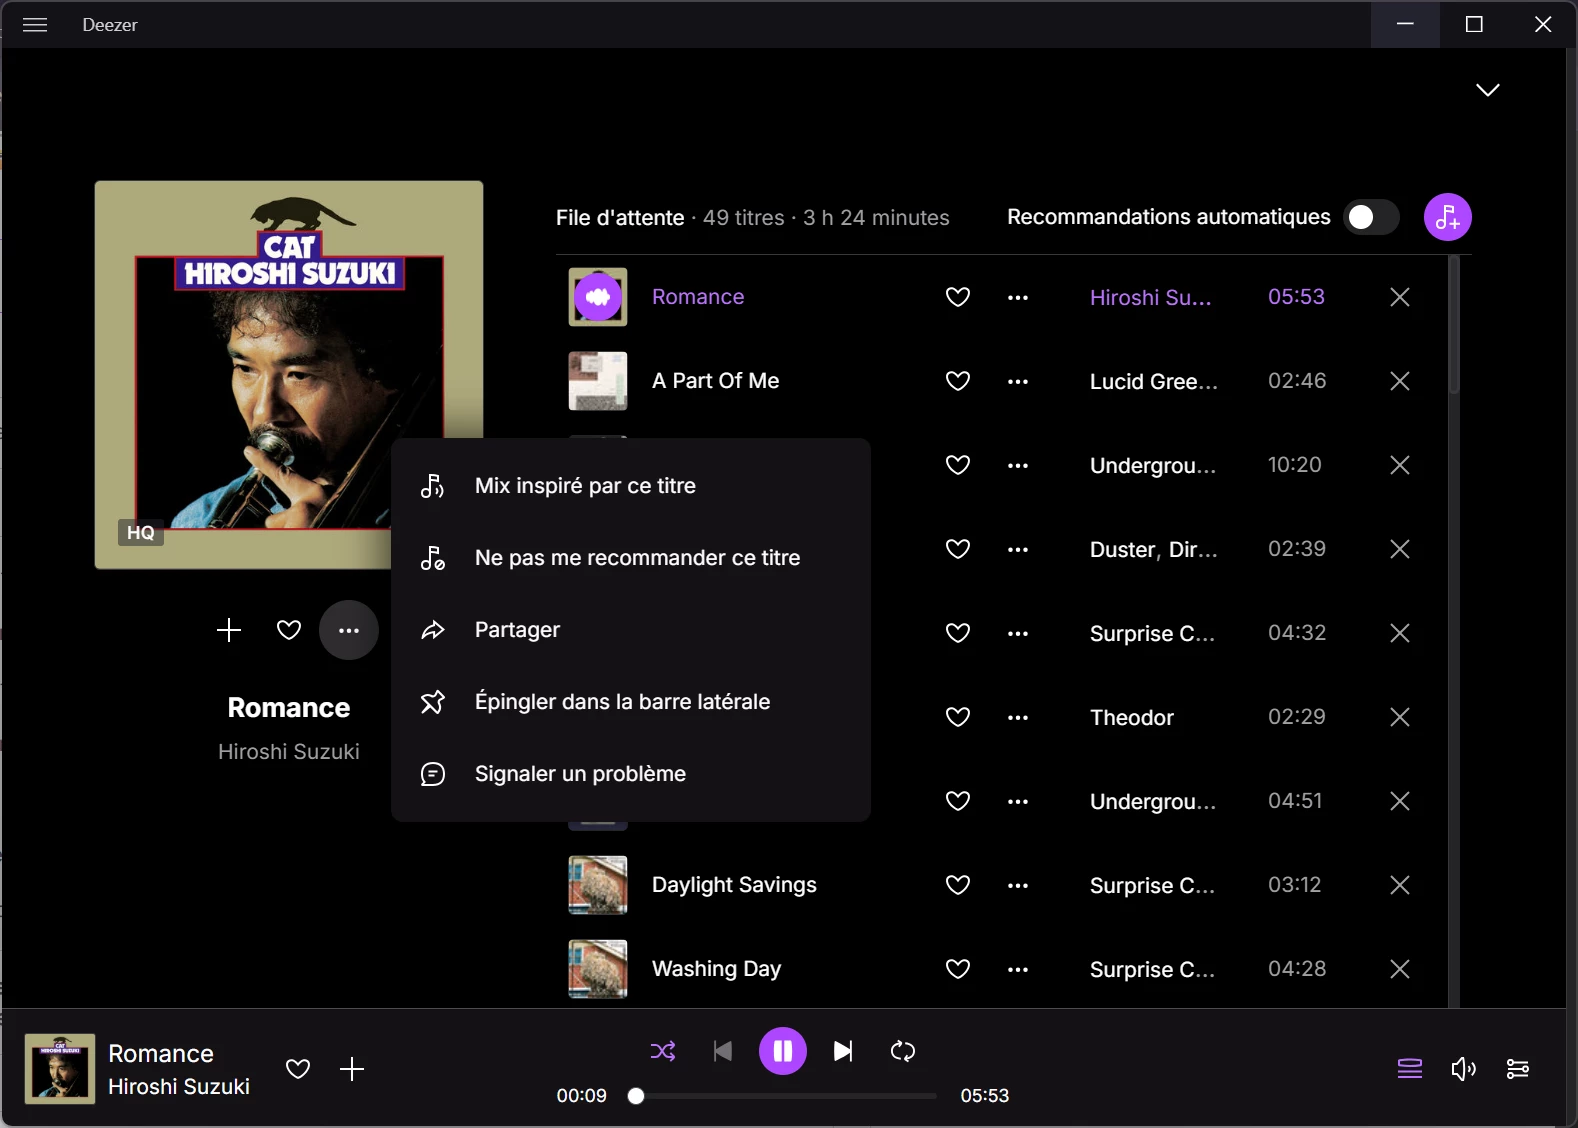
Task: Open options for the Duster track
Action: 1018,549
